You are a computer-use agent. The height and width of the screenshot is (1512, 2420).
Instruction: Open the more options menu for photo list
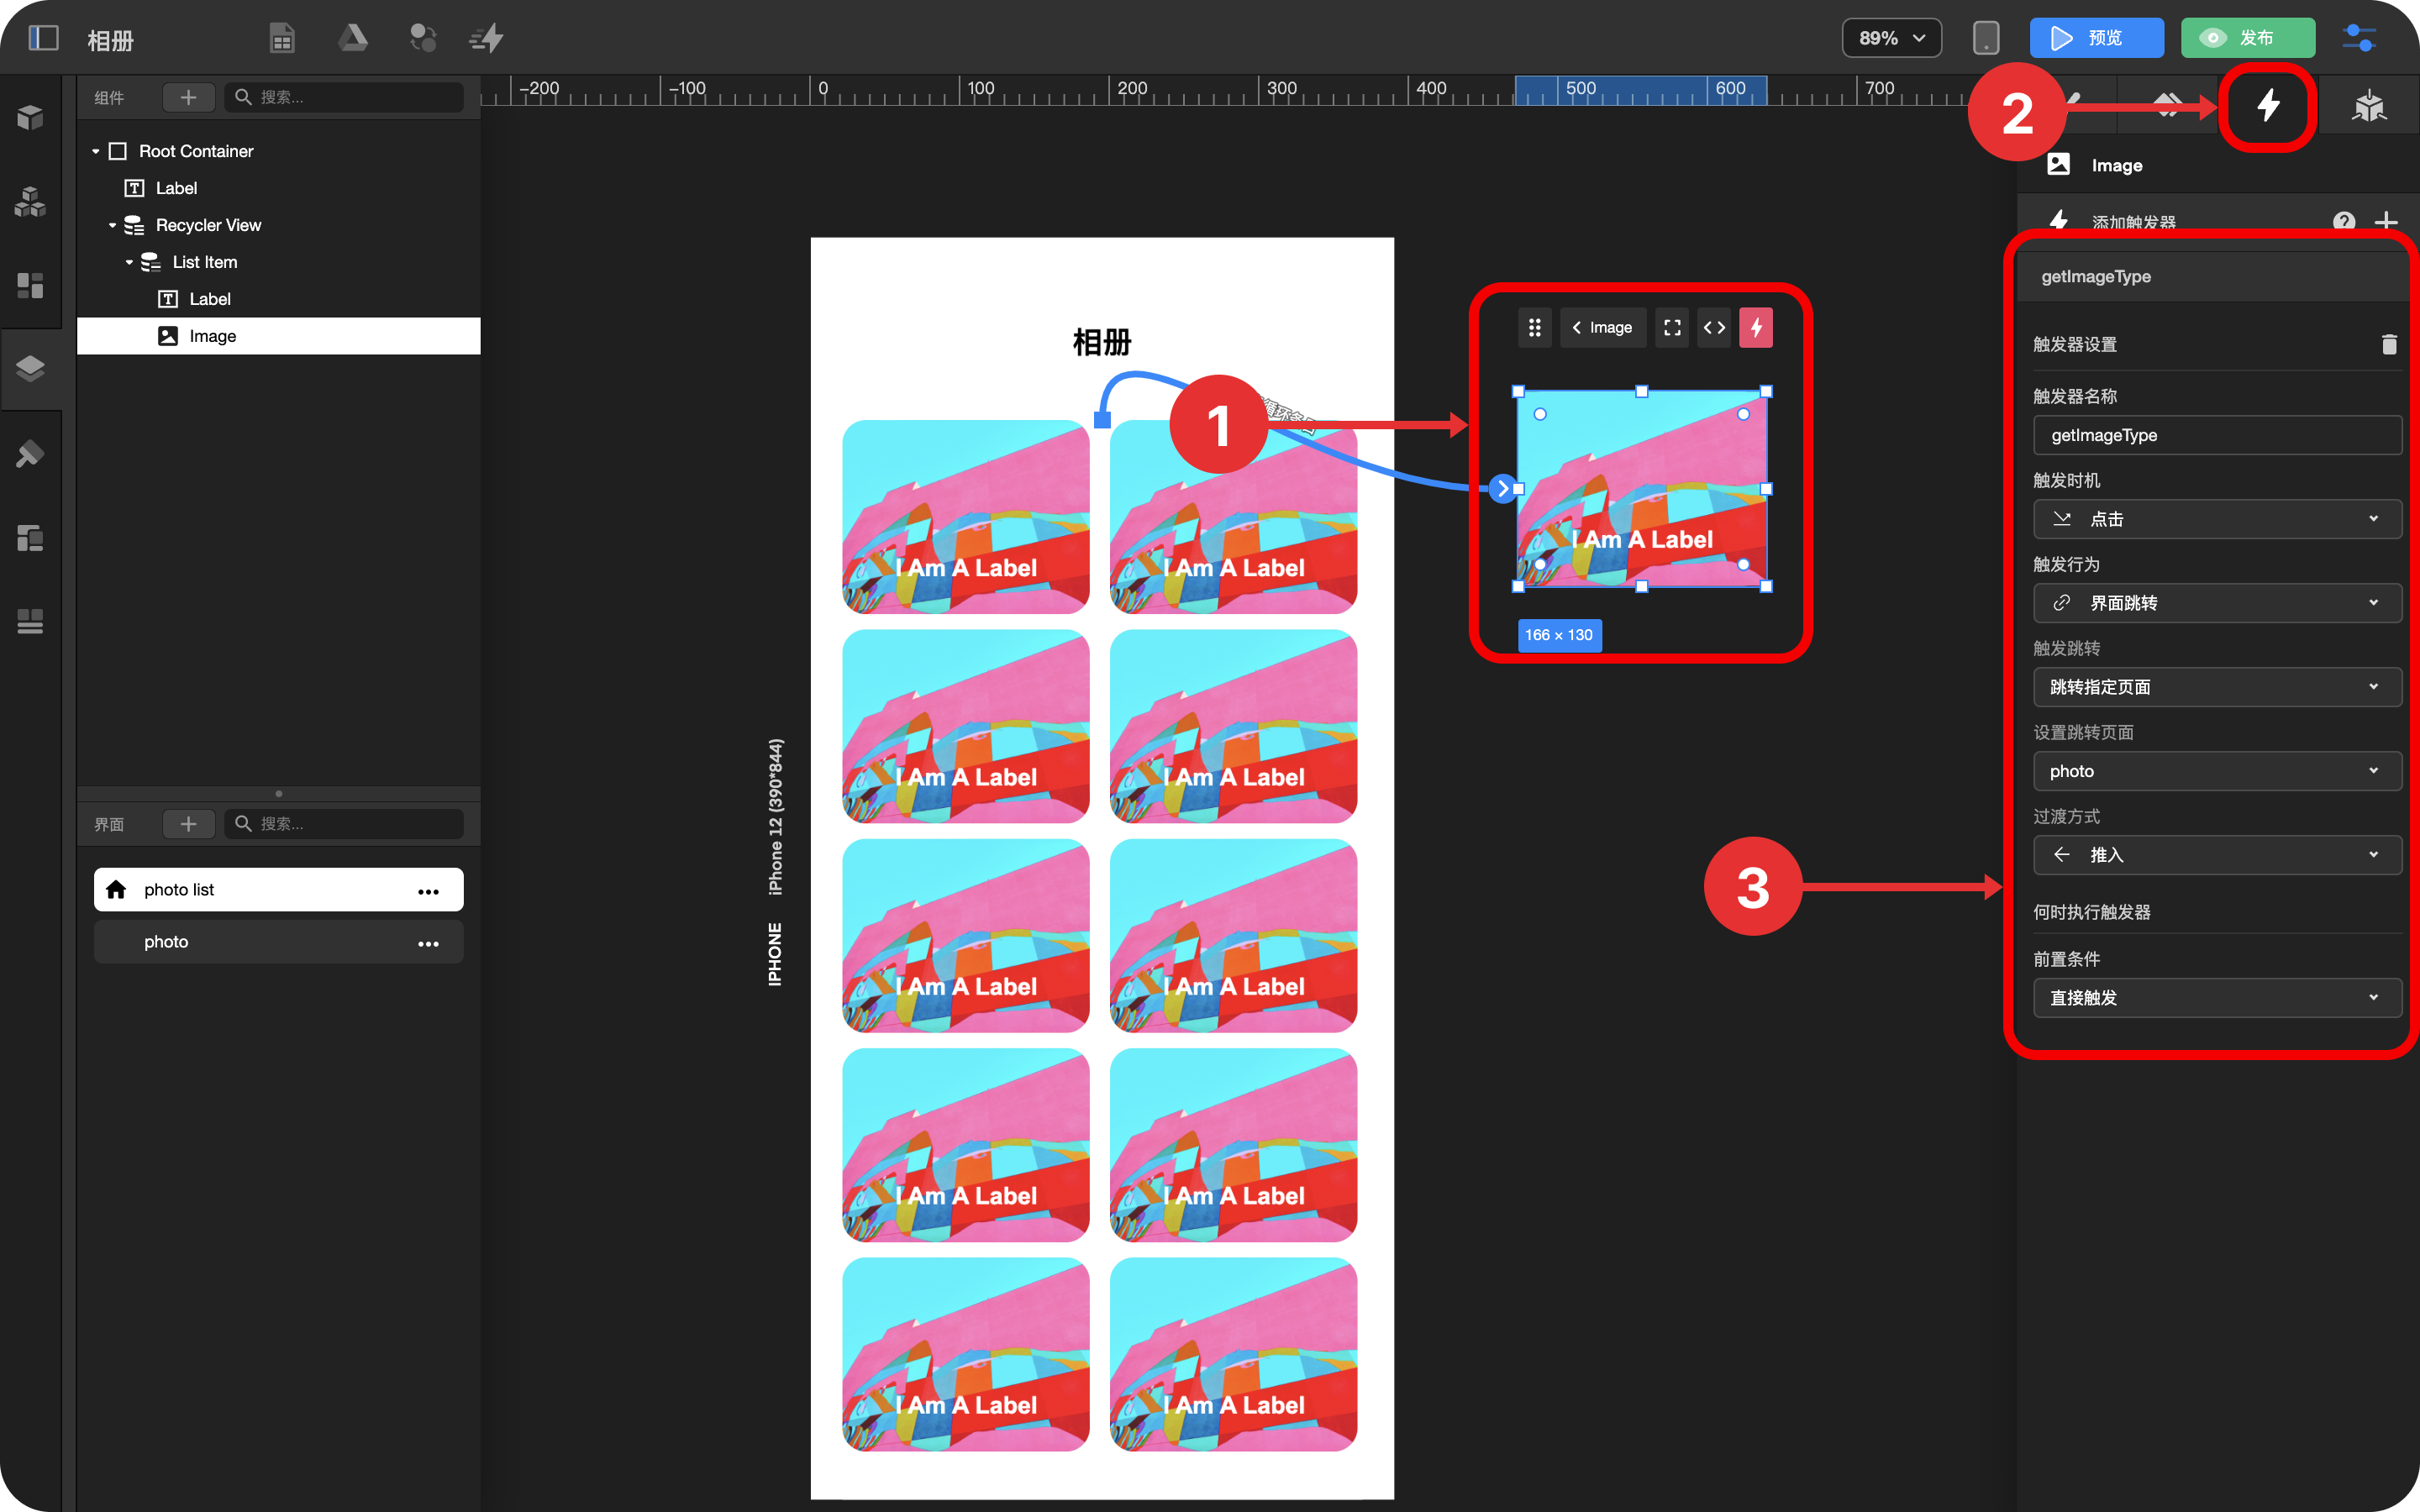pyautogui.click(x=428, y=890)
